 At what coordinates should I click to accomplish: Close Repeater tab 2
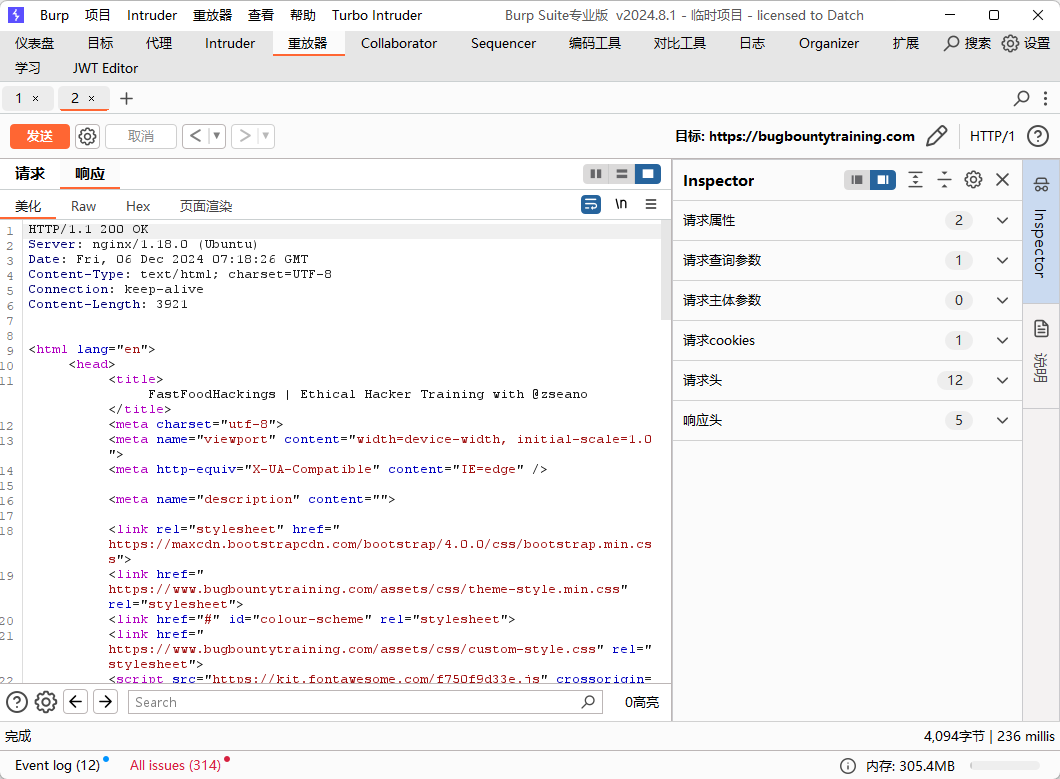tap(91, 99)
